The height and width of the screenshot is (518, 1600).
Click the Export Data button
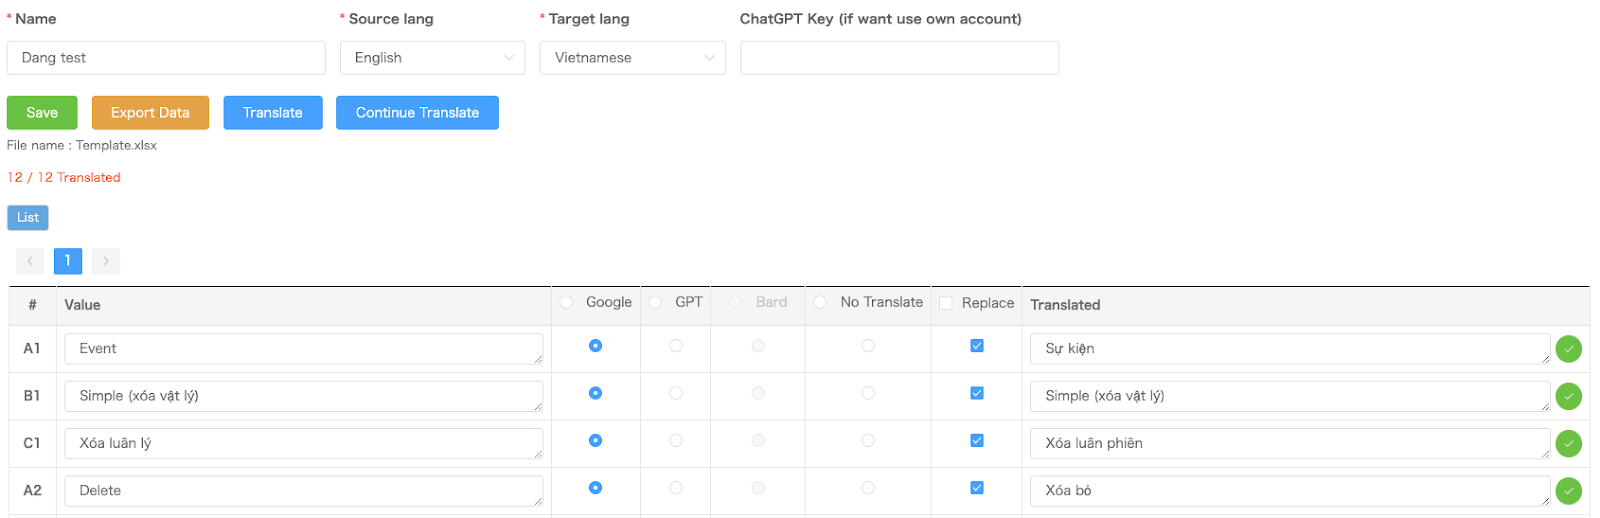pos(150,113)
